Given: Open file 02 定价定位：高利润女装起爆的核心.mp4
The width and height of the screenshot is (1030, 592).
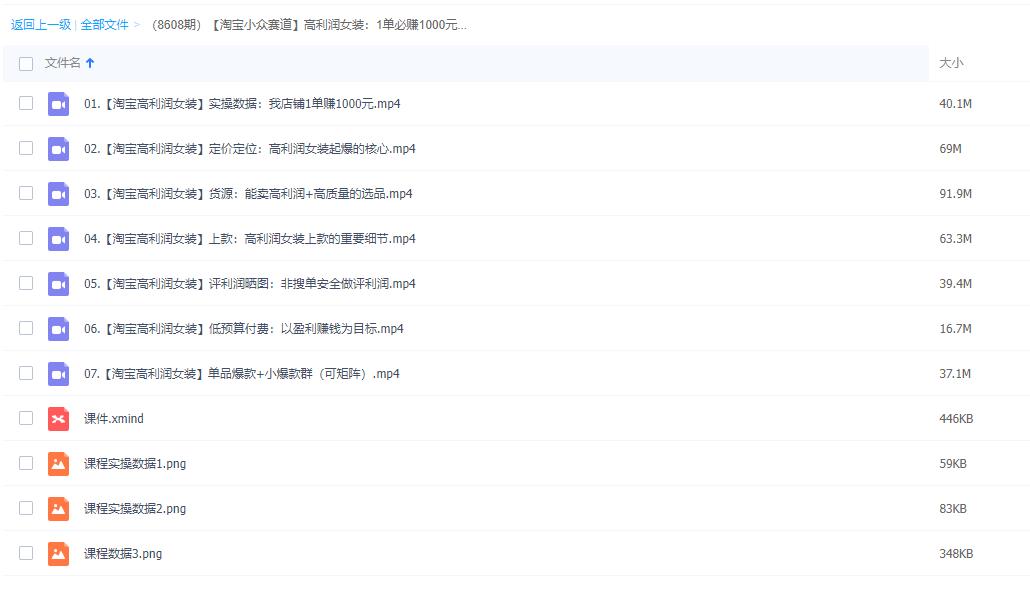Looking at the screenshot, I should pyautogui.click(x=250, y=149).
